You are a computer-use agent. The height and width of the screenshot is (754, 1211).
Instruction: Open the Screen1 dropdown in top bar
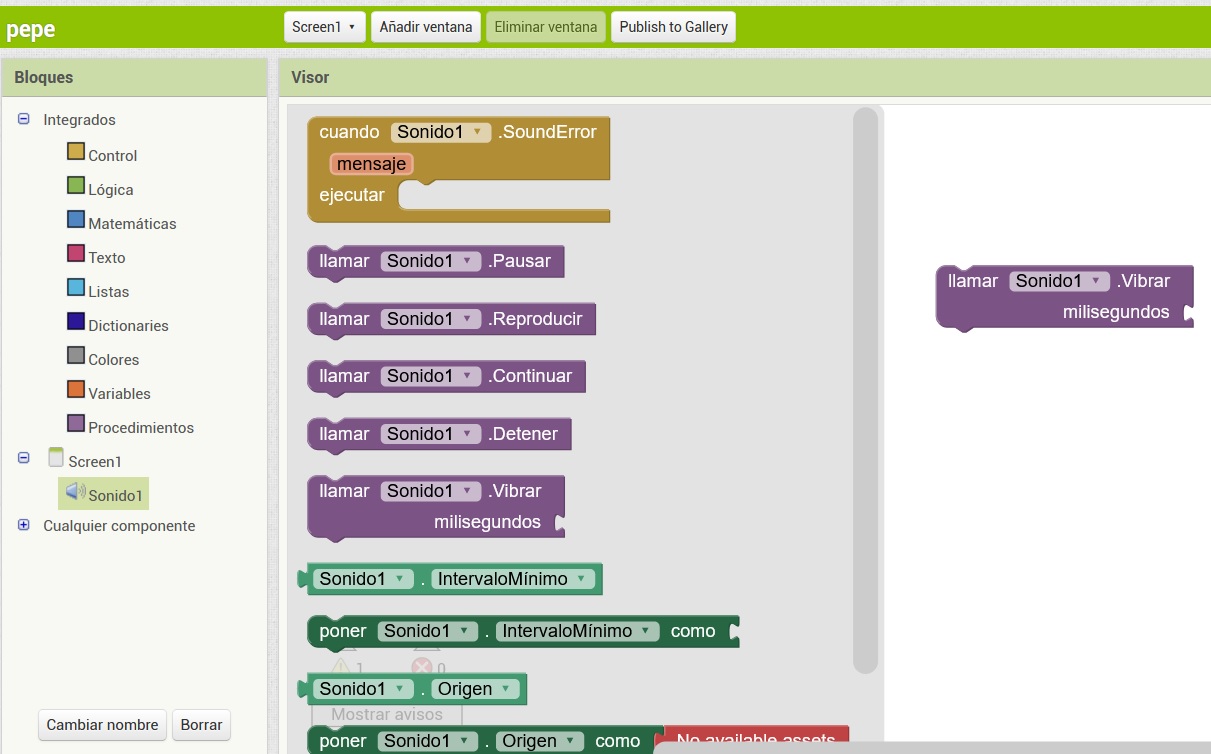tap(324, 27)
